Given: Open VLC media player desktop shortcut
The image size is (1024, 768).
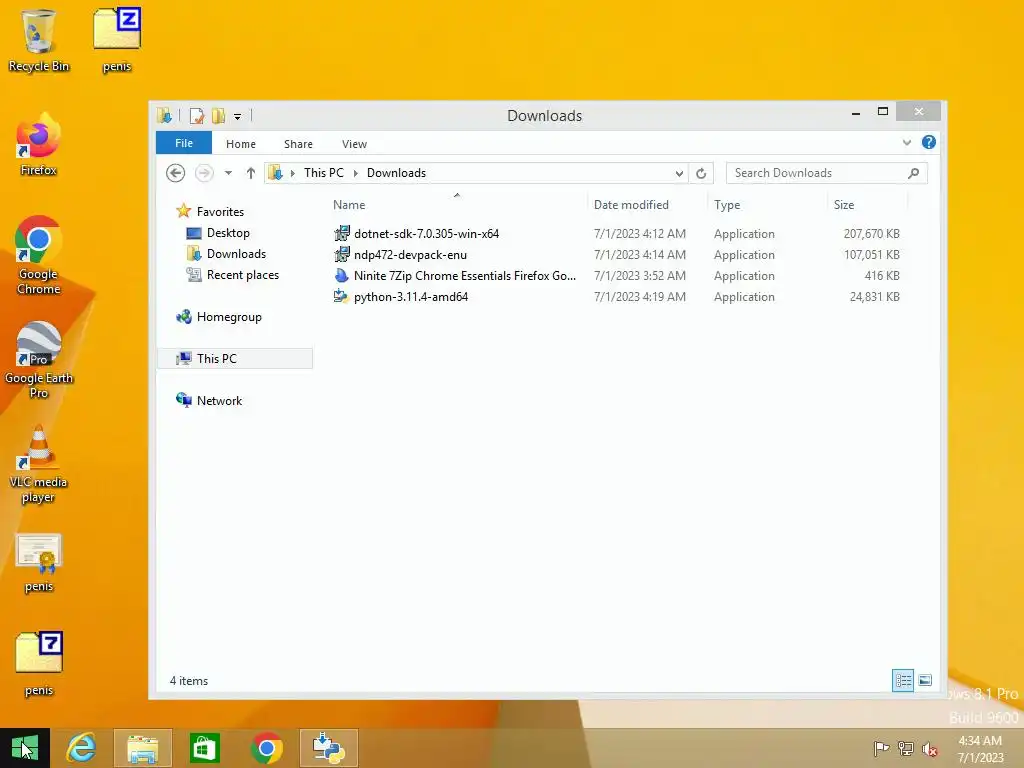Looking at the screenshot, I should coord(39,464).
